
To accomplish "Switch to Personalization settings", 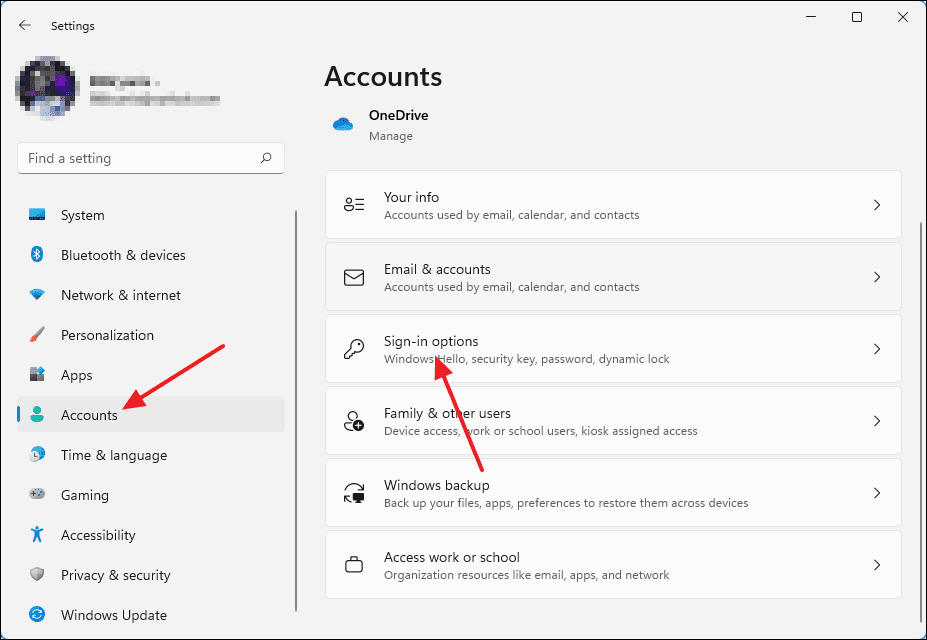I will [x=151, y=335].
